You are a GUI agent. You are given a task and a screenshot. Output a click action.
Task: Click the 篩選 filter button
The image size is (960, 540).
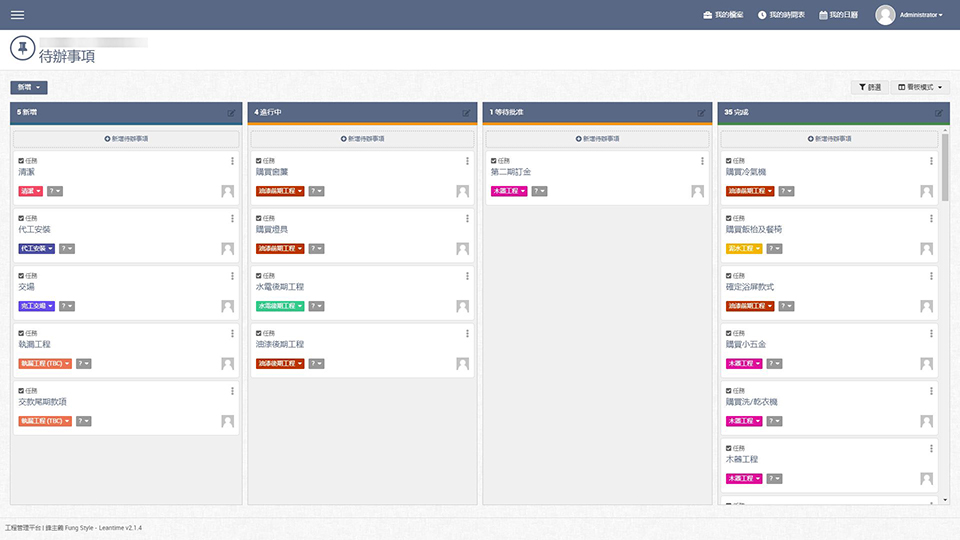(x=868, y=87)
